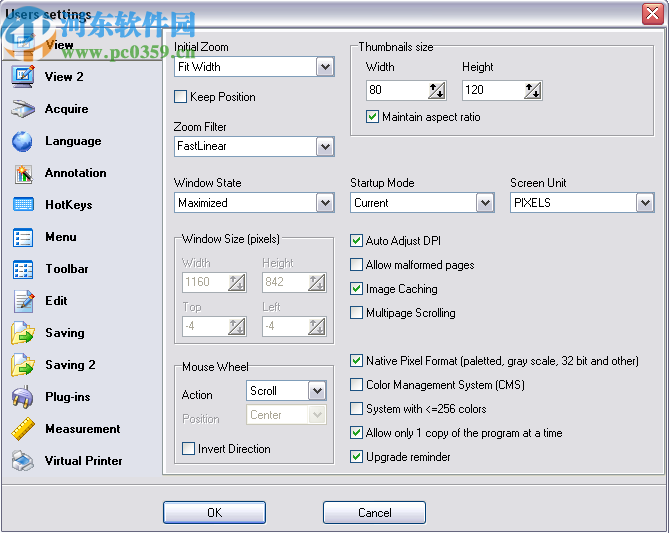Enable Color Management System (CMS)
Image resolution: width=669 pixels, height=533 pixels.
pyautogui.click(x=357, y=385)
